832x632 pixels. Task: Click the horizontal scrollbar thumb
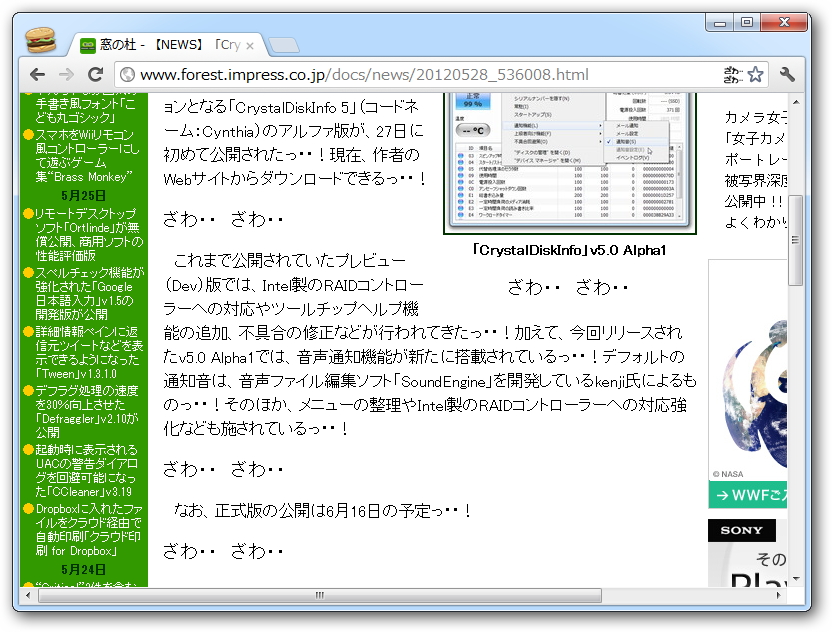tap(320, 595)
